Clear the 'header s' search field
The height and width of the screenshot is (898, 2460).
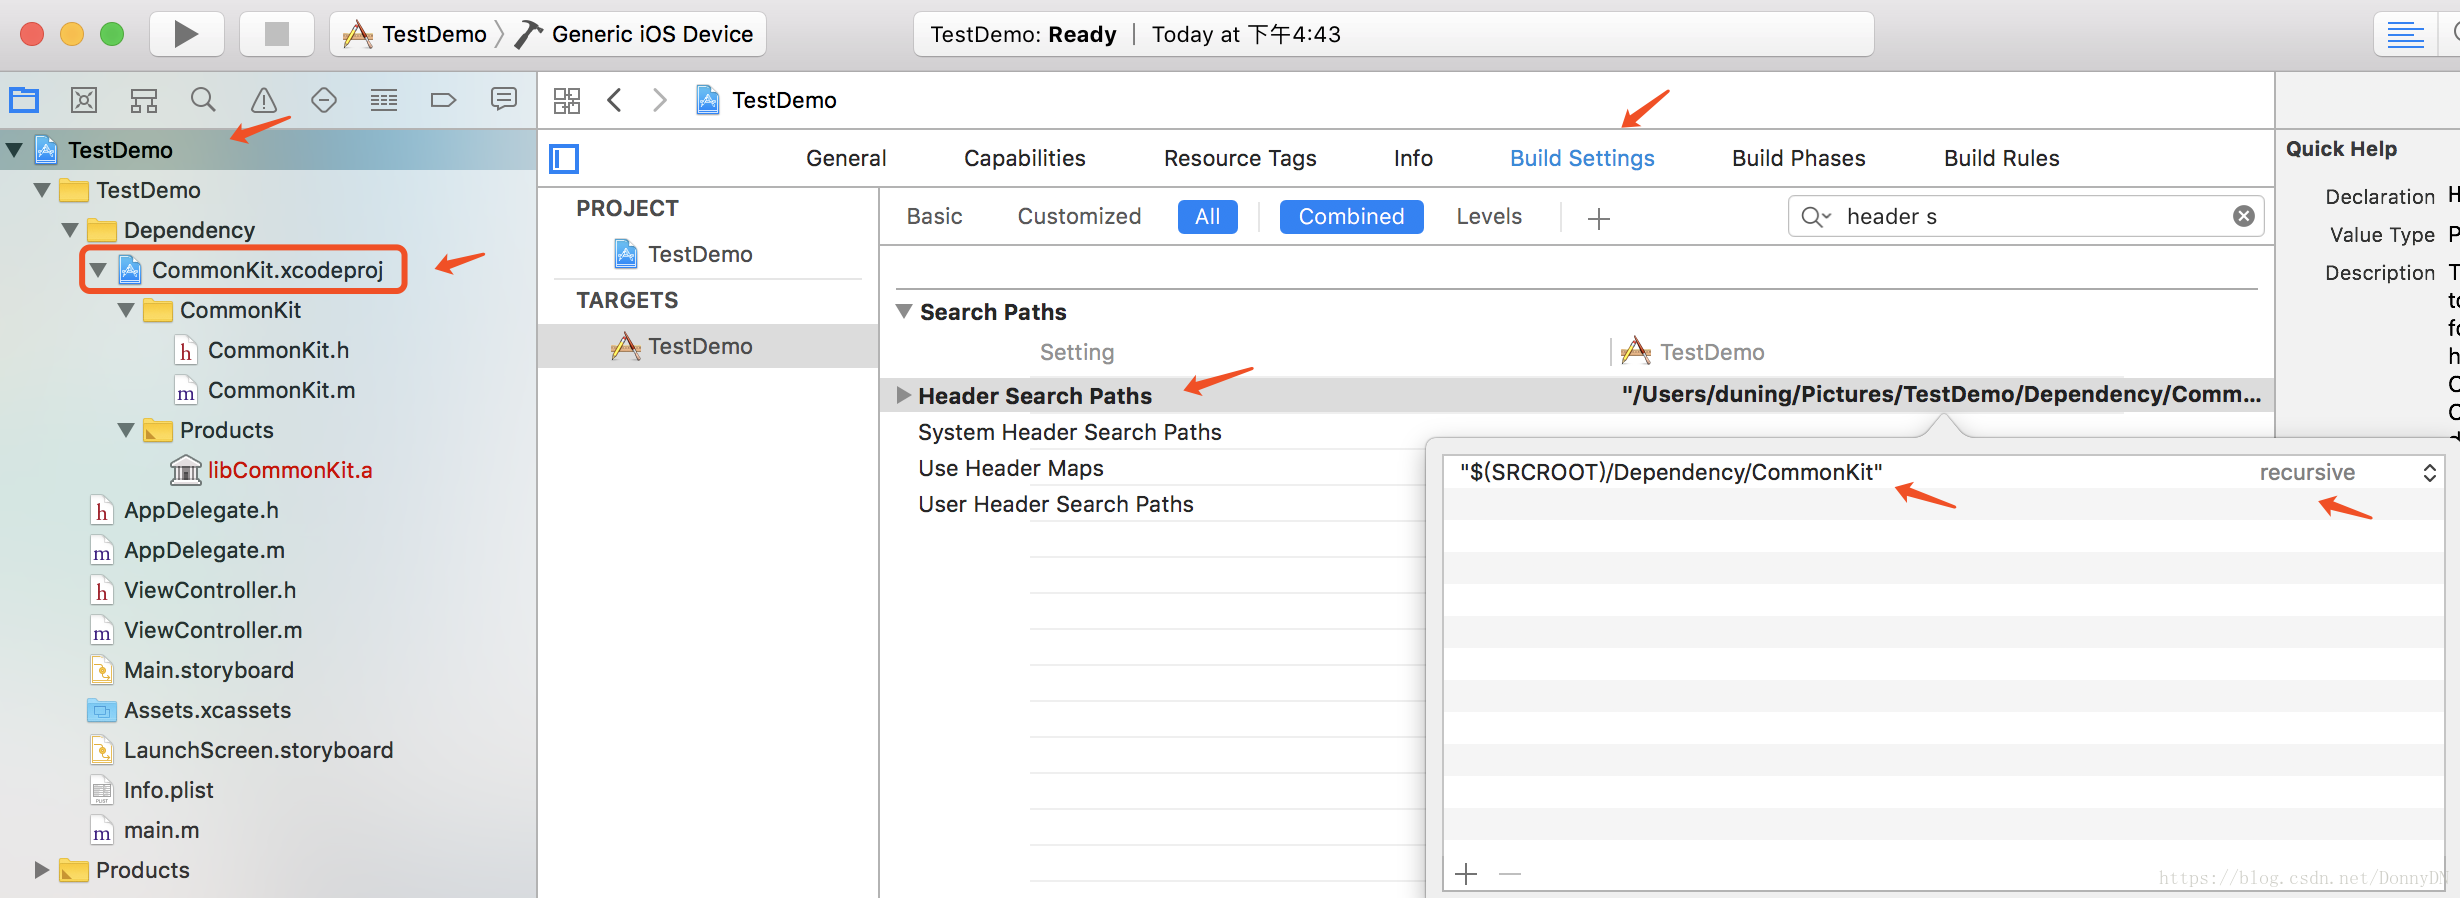point(2244,216)
